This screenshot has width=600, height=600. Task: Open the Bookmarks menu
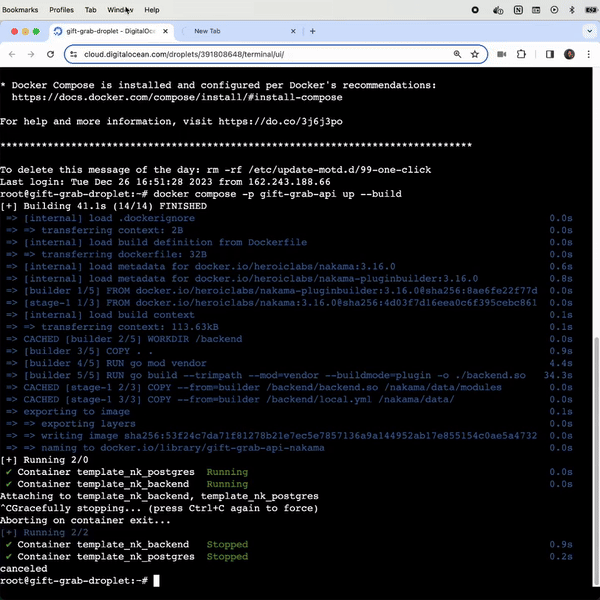coord(20,10)
